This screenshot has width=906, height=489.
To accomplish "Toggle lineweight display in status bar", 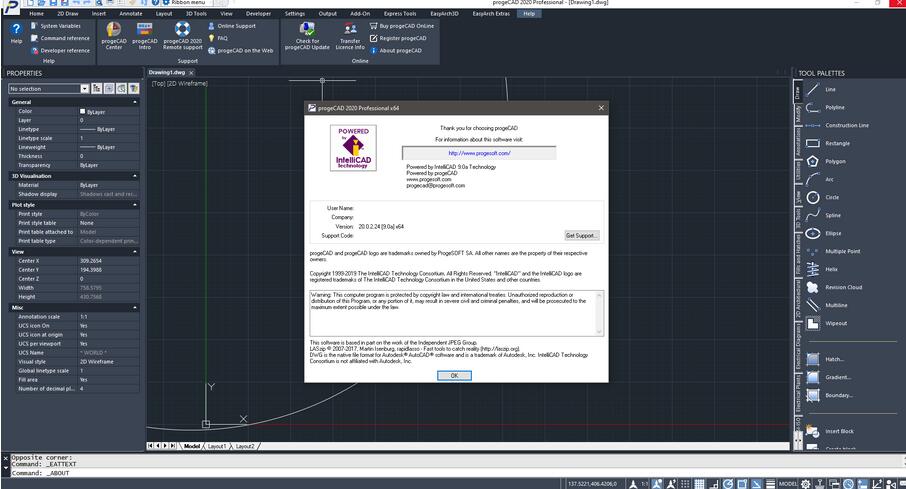I will [771, 484].
